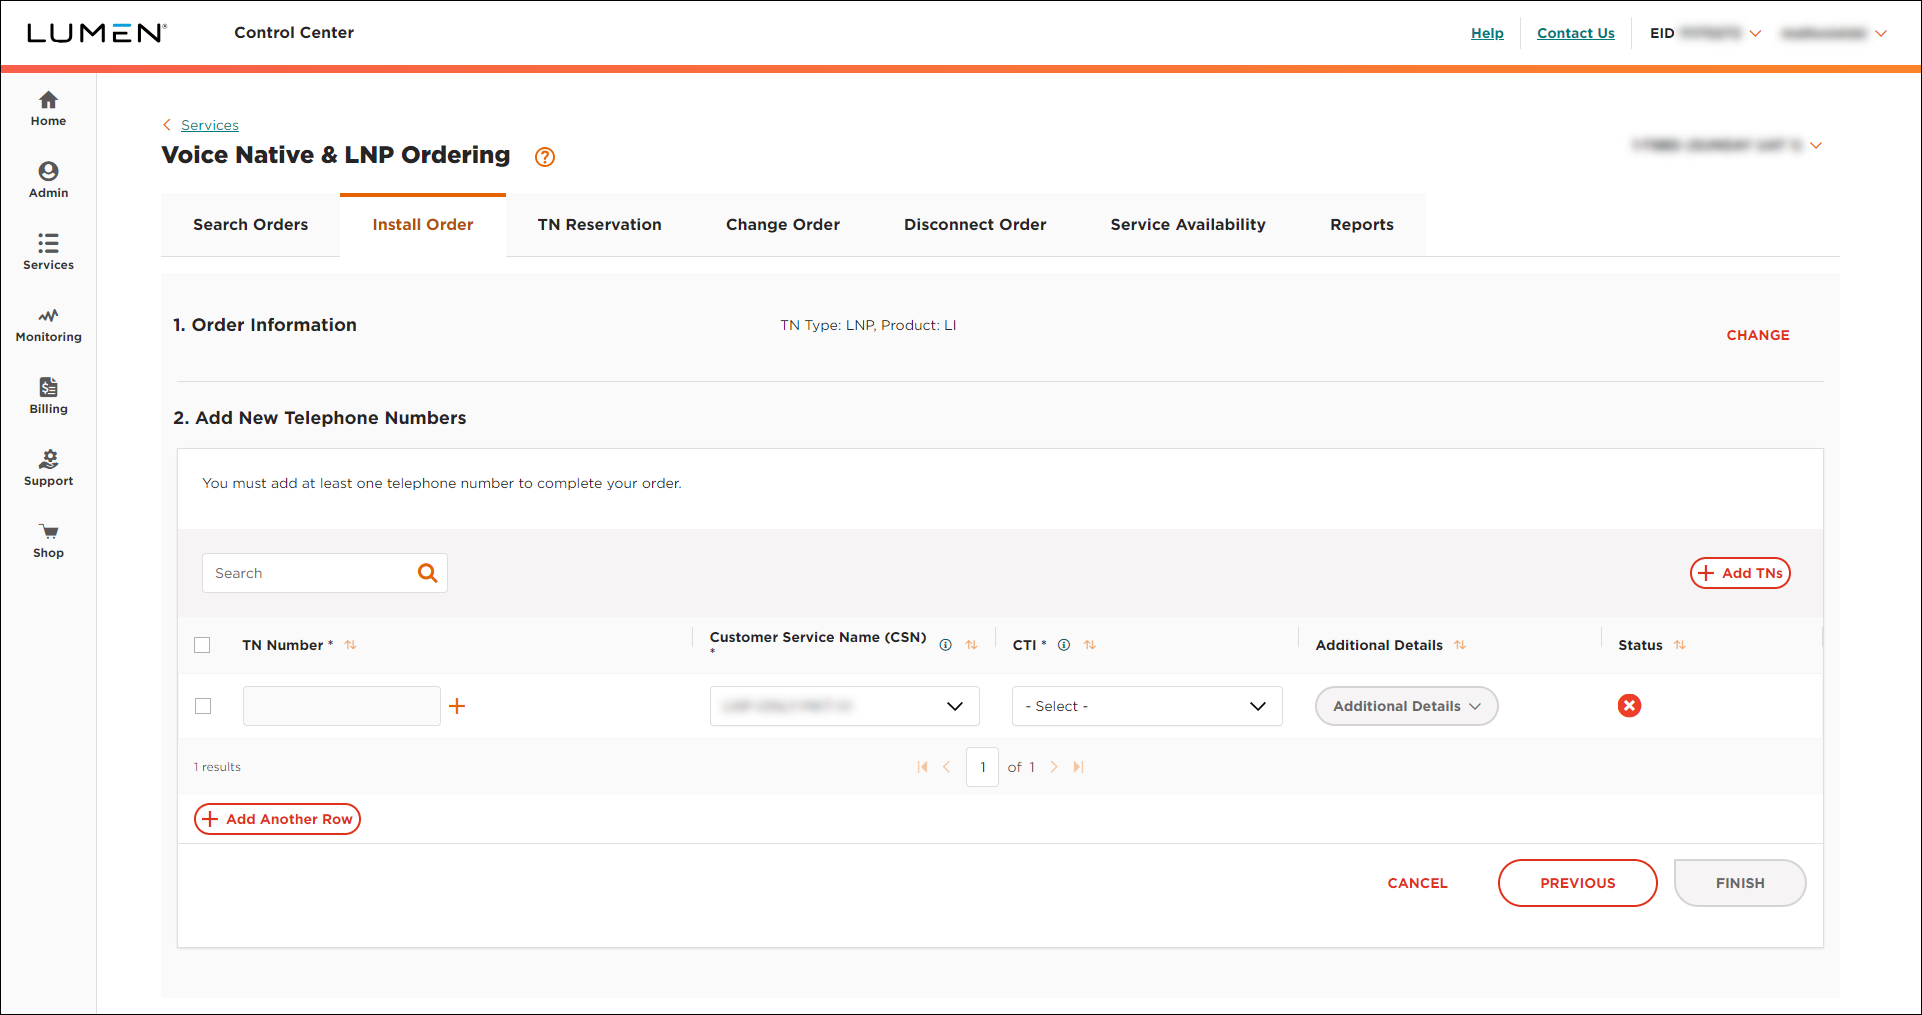Go to next page arrow

(x=1054, y=767)
